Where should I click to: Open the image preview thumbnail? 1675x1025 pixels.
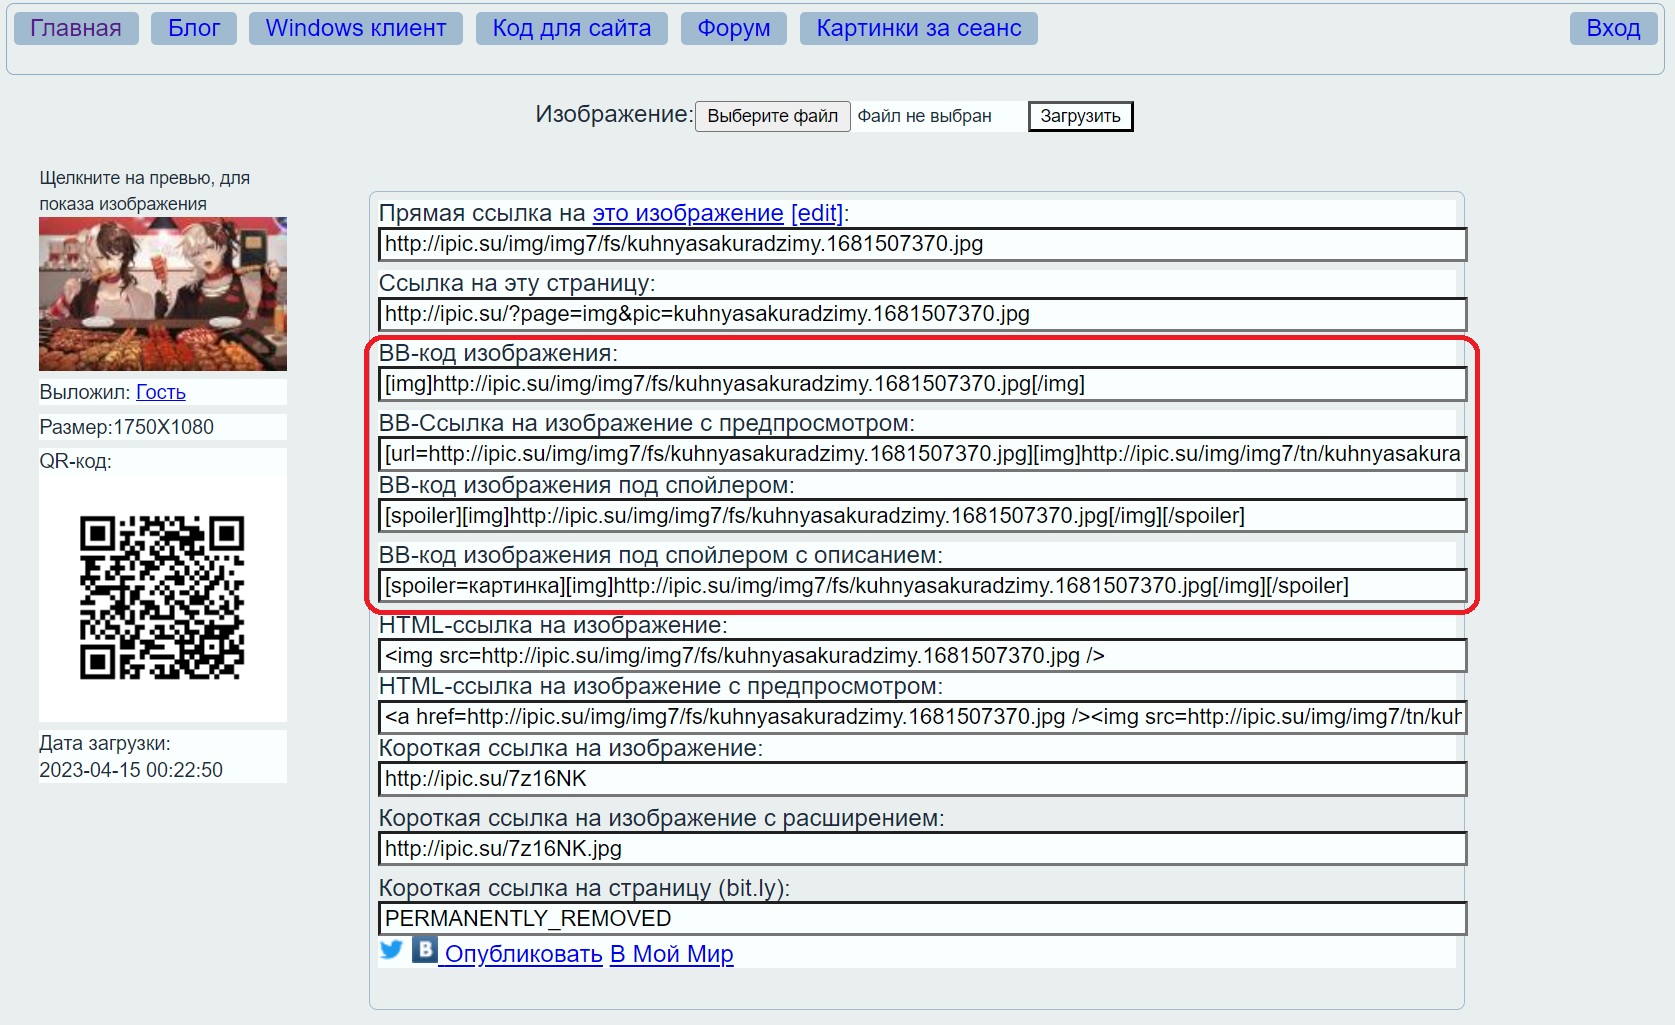pos(163,294)
